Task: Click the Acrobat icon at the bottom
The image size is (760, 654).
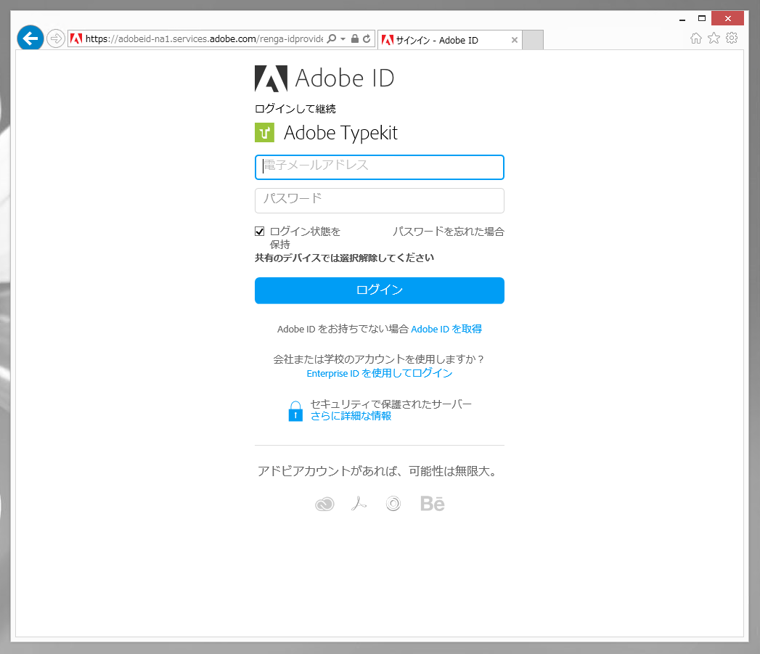Action: (359, 504)
